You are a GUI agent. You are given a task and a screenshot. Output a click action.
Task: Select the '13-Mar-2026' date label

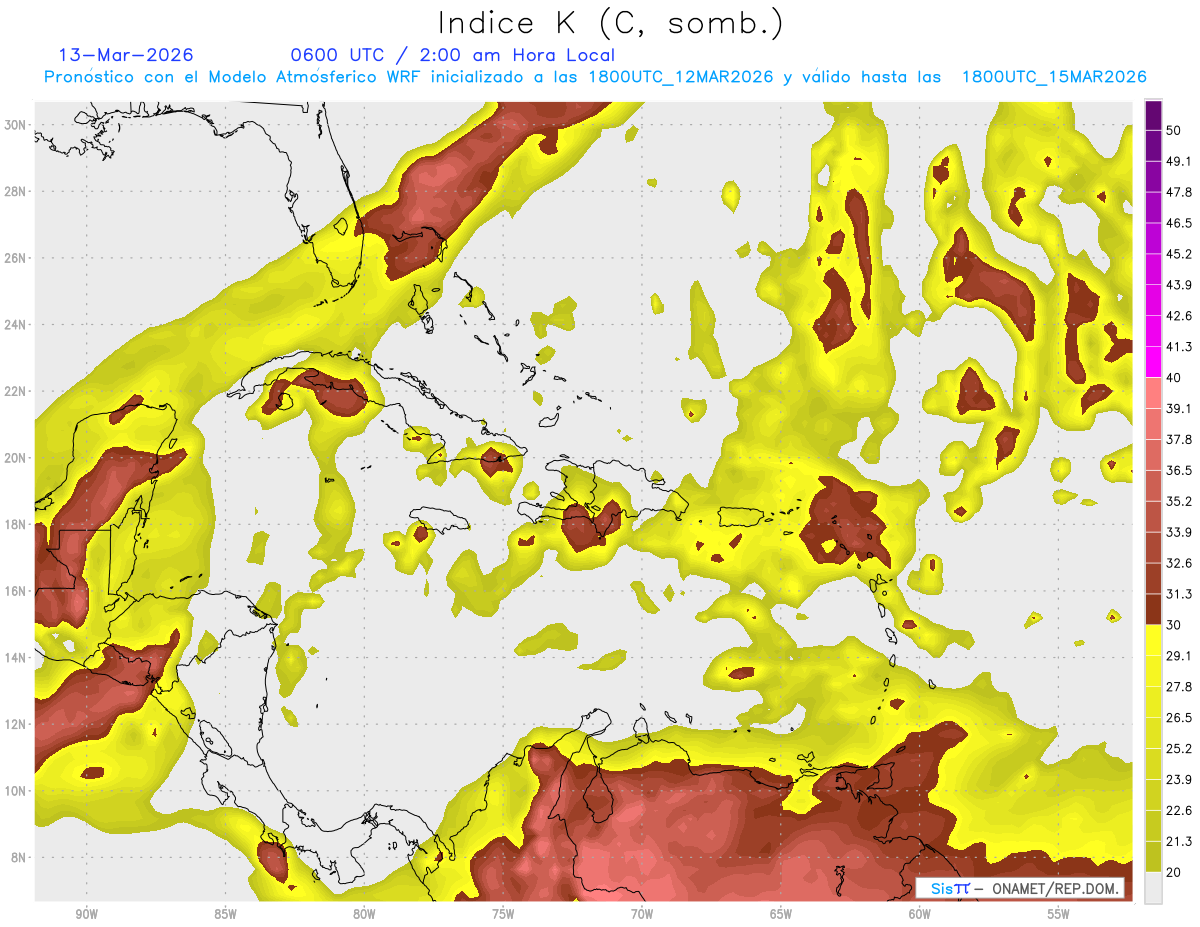(x=126, y=55)
